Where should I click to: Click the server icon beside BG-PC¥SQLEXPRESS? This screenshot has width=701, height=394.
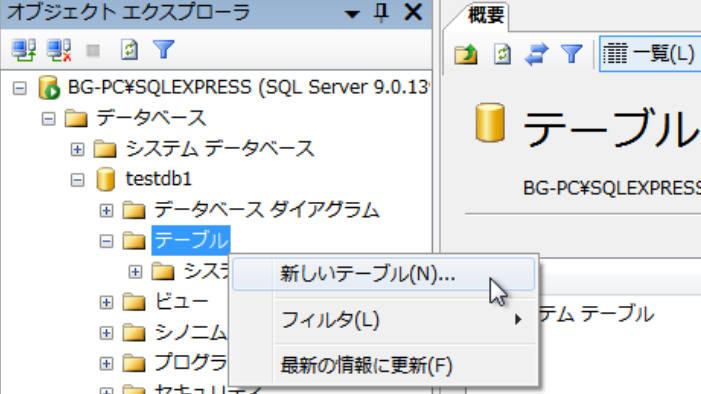(x=49, y=87)
